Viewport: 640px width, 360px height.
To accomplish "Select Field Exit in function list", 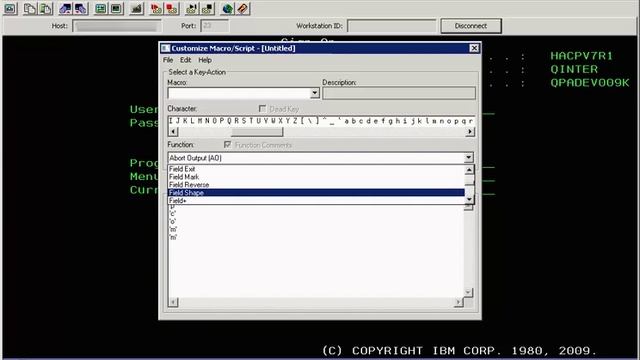I will click(x=316, y=169).
